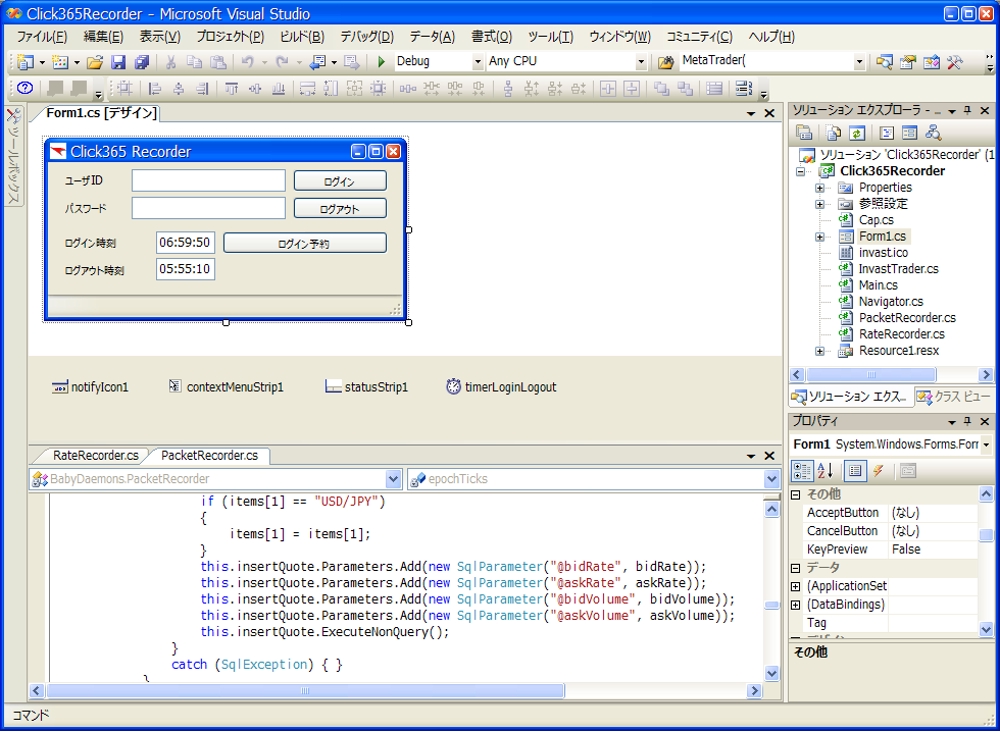Image resolution: width=1000 pixels, height=732 pixels.
Task: Start debugging with the green play icon
Action: point(381,62)
